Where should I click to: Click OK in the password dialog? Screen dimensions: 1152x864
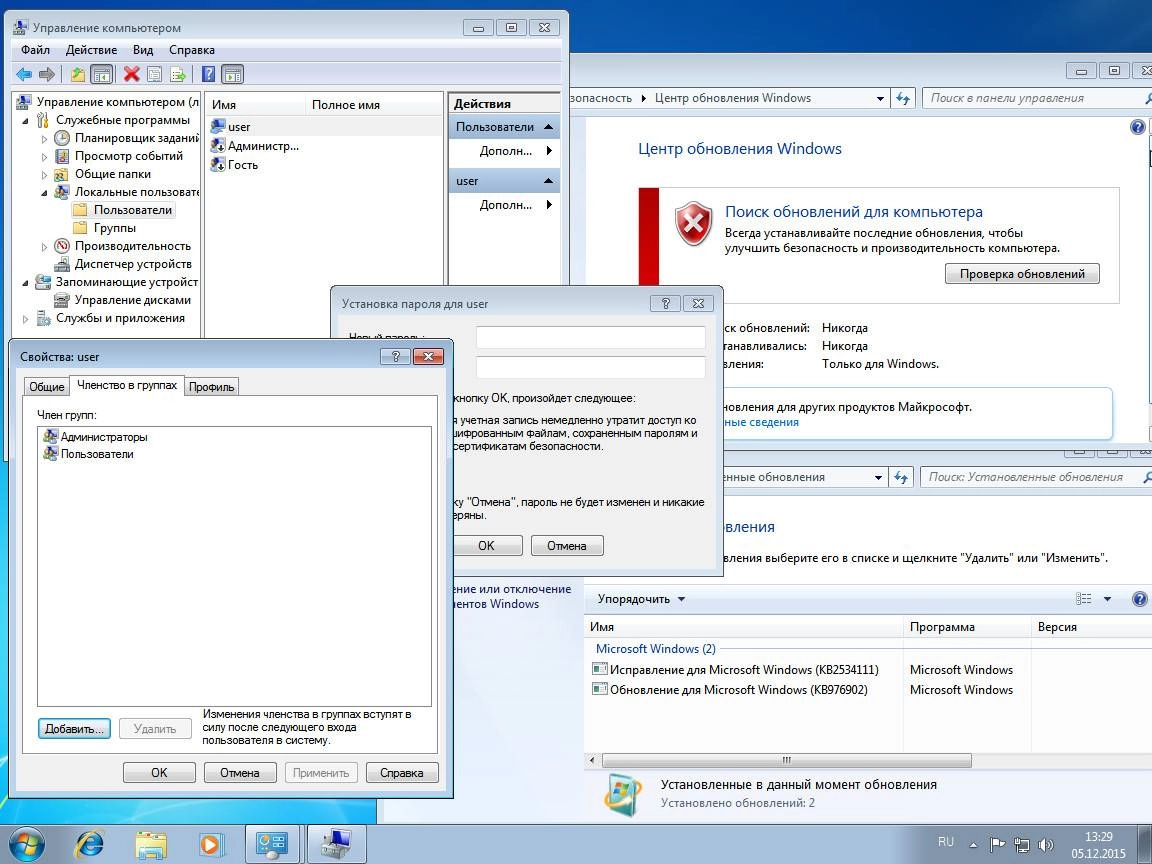(486, 546)
